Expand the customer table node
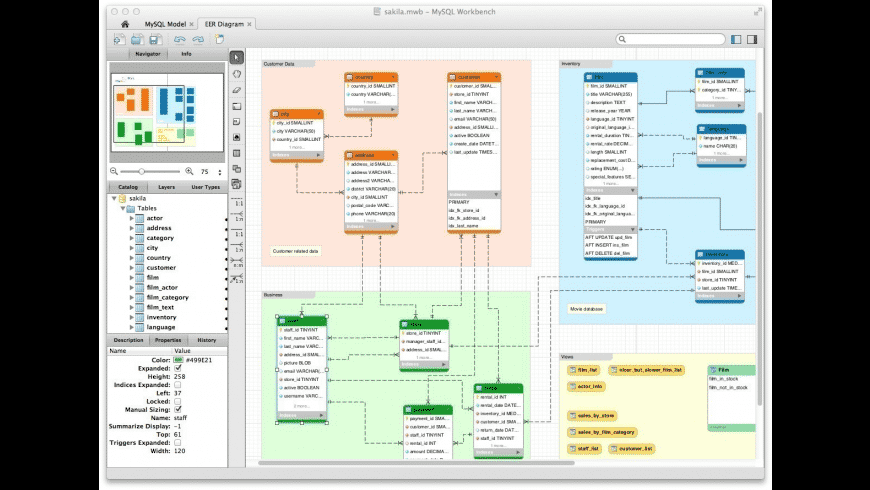870x490 pixels. click(x=131, y=267)
